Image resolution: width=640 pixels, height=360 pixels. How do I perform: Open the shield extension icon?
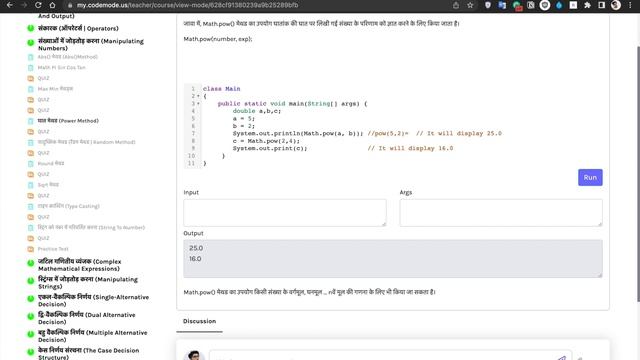(488, 5)
